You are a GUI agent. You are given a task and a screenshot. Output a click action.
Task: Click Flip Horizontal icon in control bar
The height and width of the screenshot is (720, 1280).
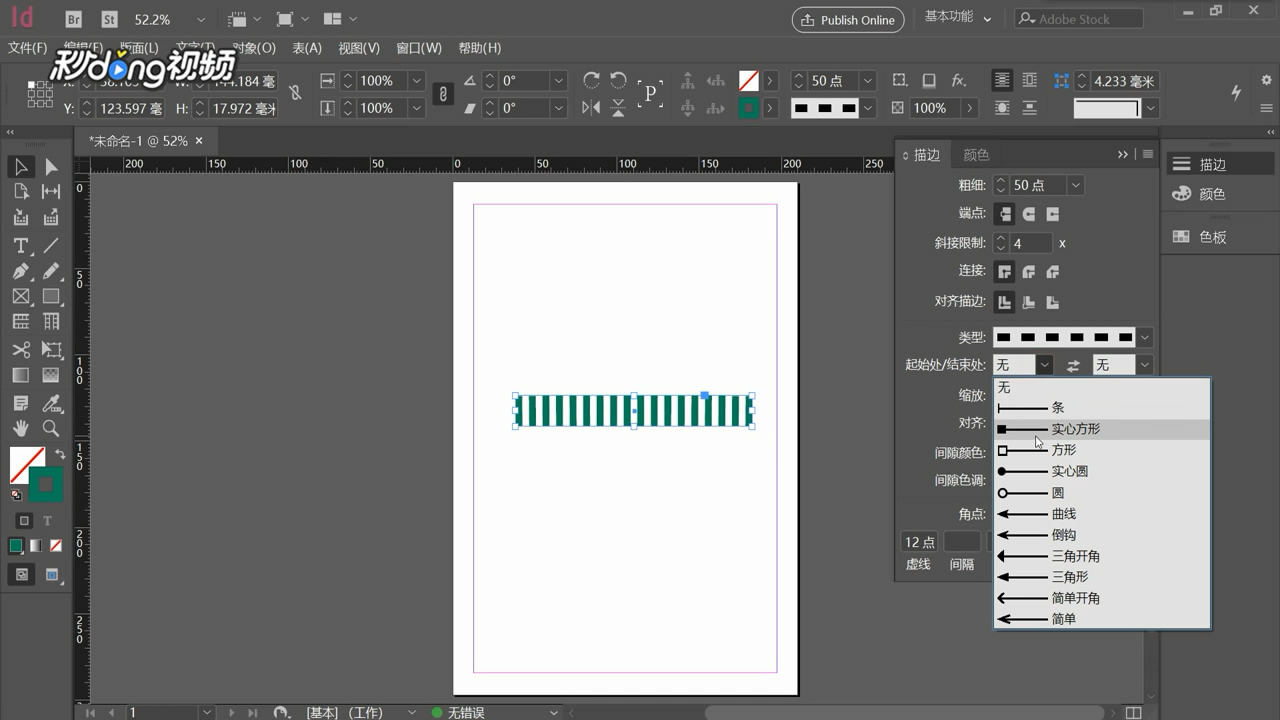click(x=591, y=108)
